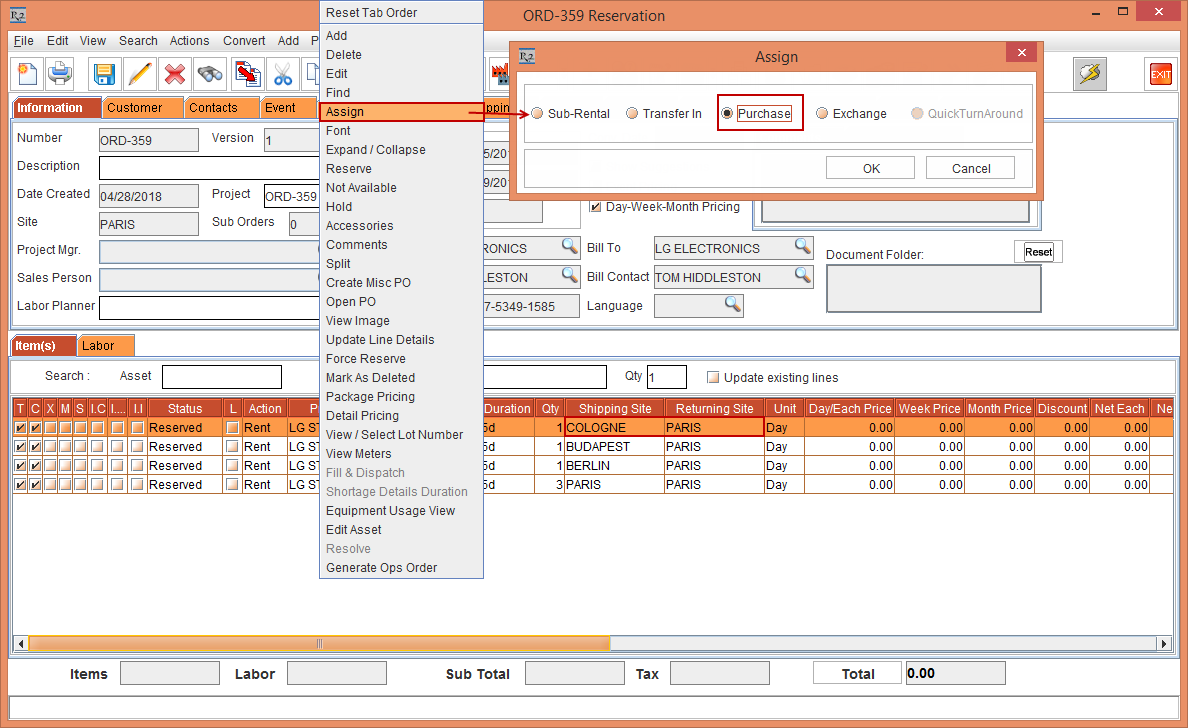
Task: Click the red X Delete icon
Action: click(x=175, y=73)
